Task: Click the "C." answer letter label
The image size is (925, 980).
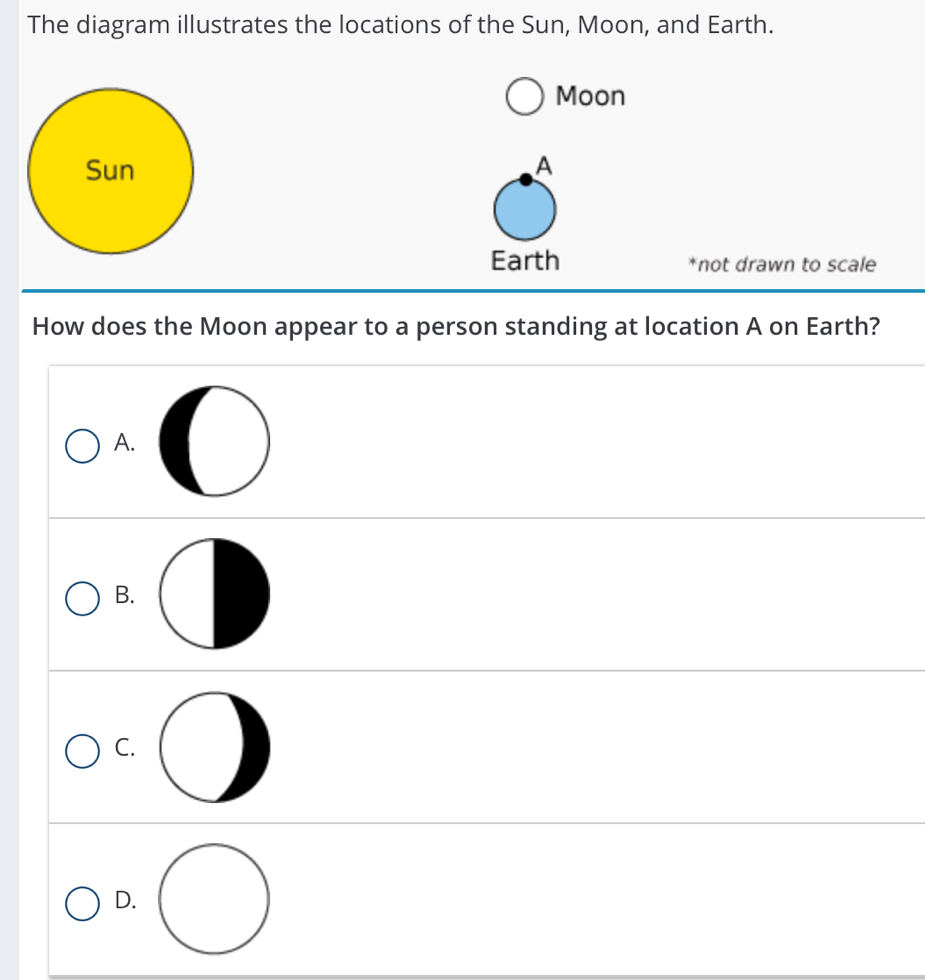Action: point(125,747)
